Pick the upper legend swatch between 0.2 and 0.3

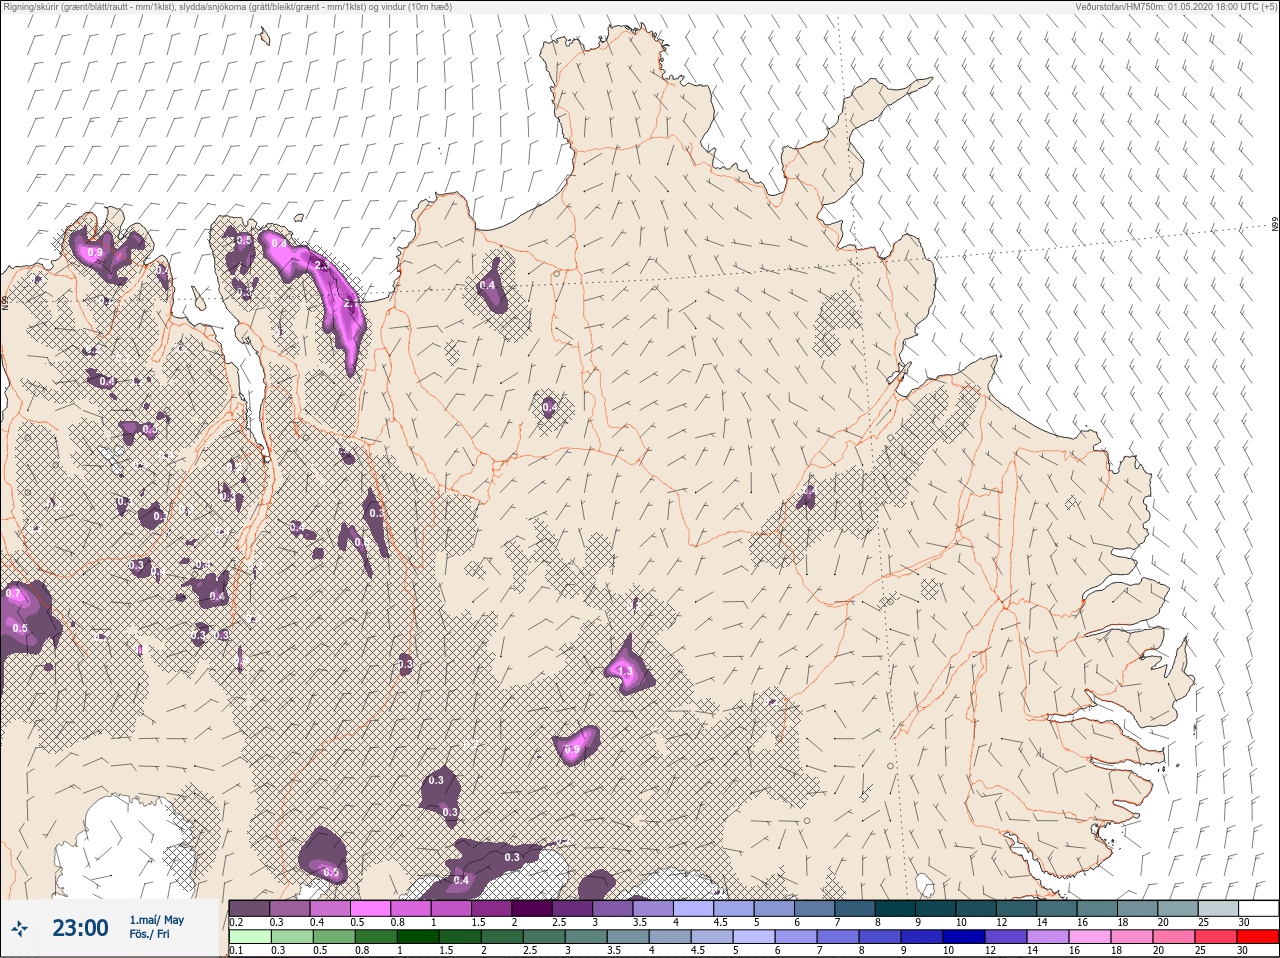tap(249, 908)
